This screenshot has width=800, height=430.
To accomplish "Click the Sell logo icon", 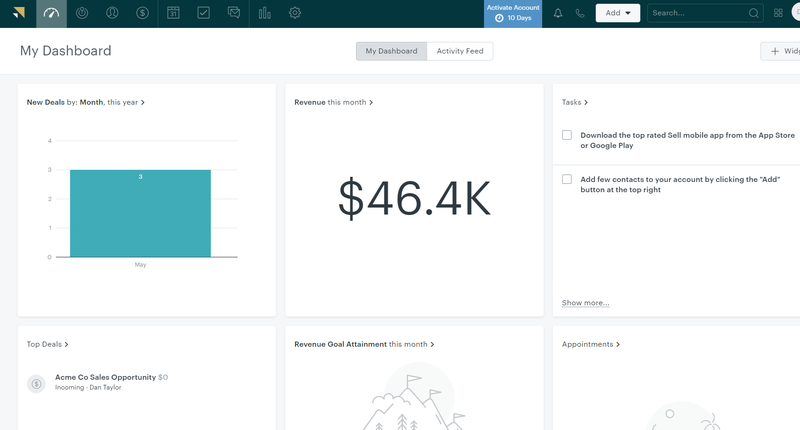I will (x=19, y=13).
